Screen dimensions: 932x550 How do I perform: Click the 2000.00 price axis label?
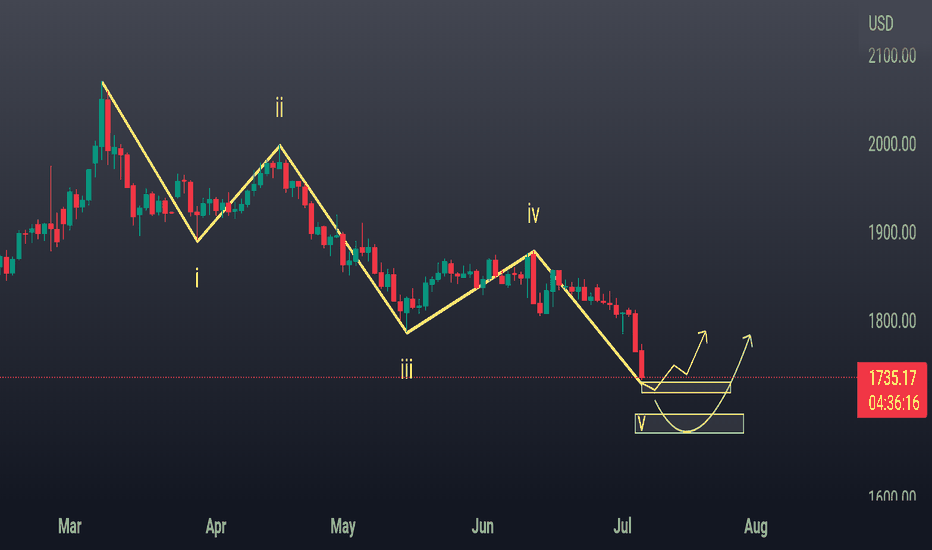[892, 144]
